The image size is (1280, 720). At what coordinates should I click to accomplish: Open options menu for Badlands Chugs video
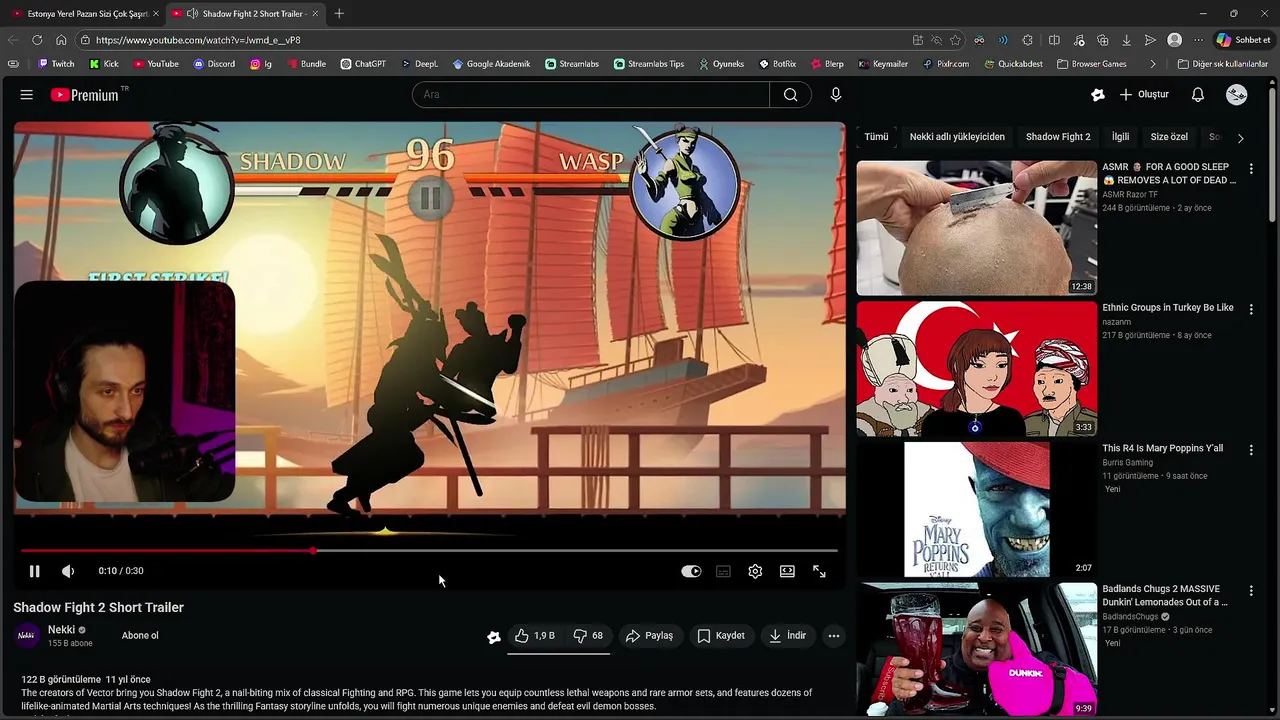point(1251,591)
